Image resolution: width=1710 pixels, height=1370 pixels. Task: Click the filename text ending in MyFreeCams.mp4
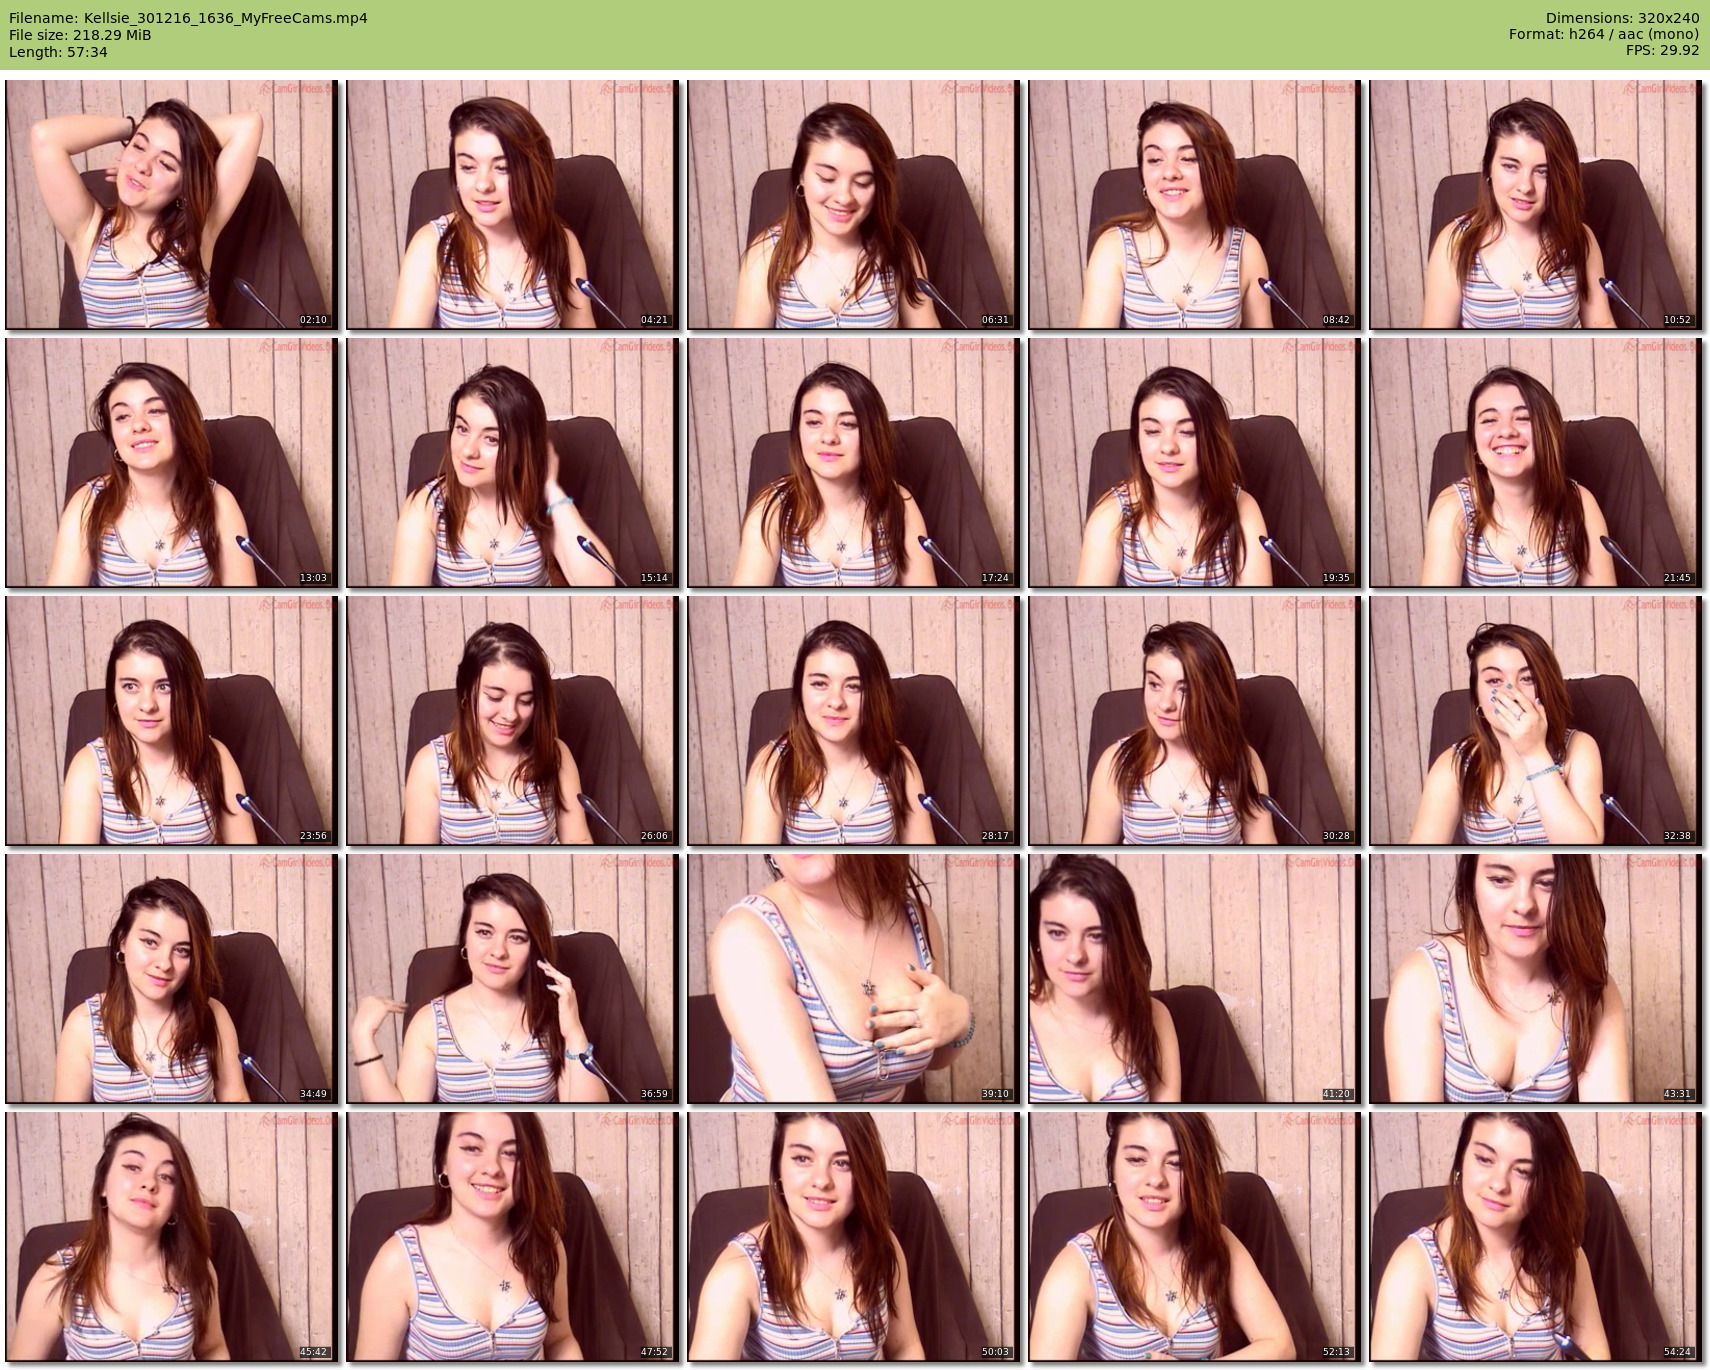click(x=188, y=18)
